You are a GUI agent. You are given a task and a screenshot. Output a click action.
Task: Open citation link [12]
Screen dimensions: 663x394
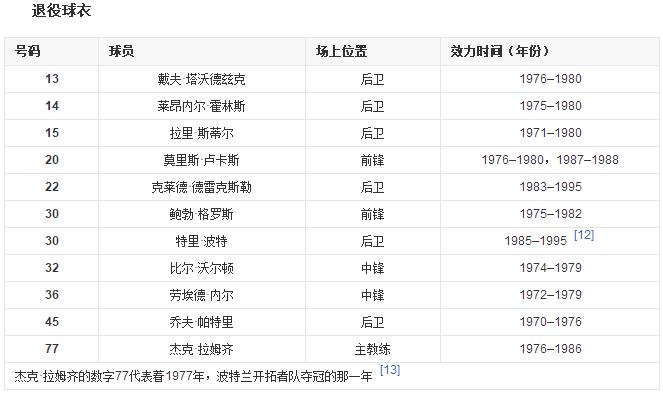point(584,235)
